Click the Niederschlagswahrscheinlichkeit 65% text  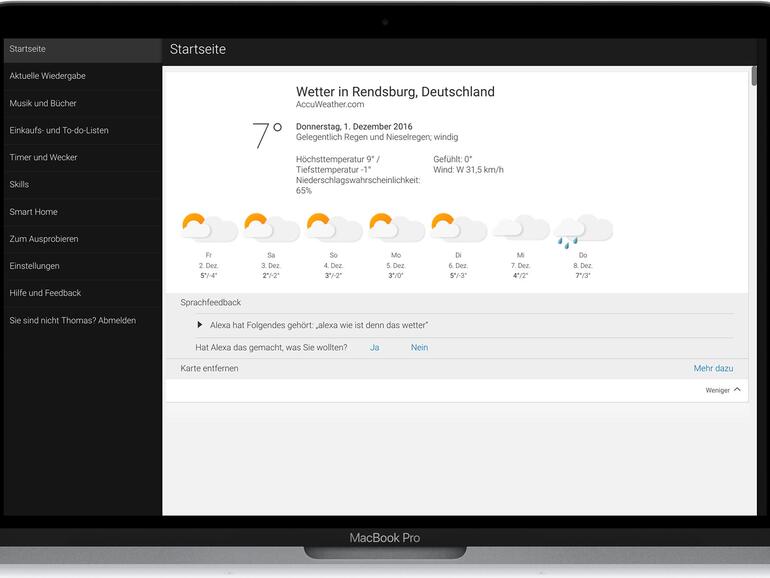click(x=358, y=185)
